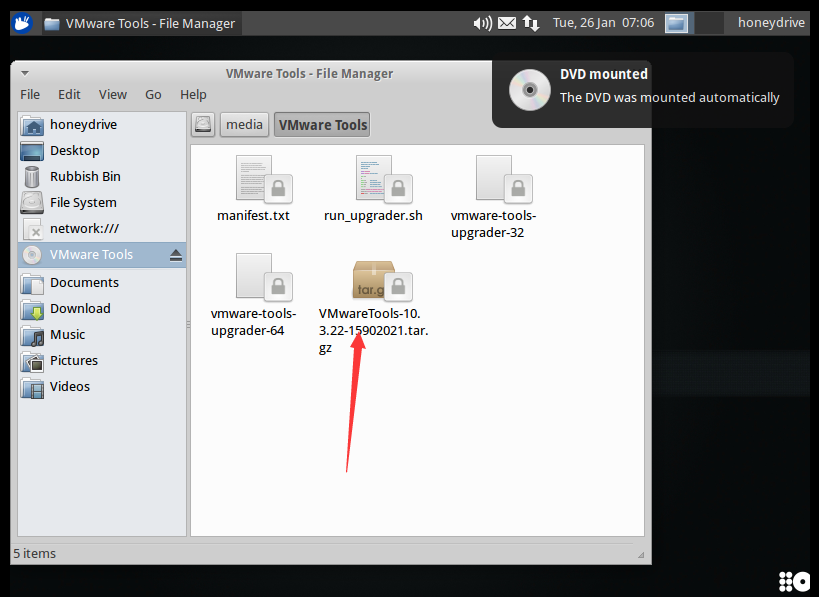
Task: Click the run_upgrader.sh file name
Action: coord(373,216)
